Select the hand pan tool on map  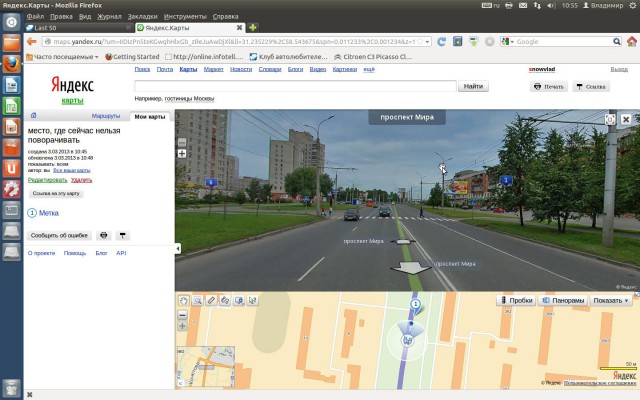pyautogui.click(x=184, y=301)
